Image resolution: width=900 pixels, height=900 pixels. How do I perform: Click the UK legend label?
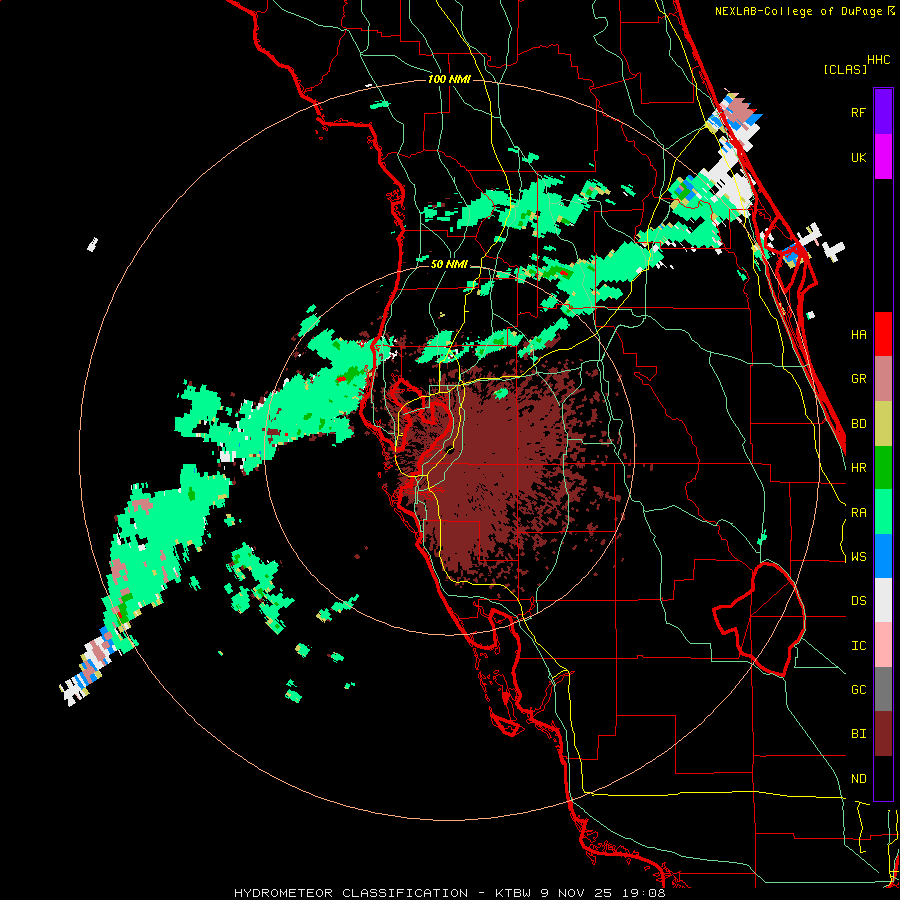[858, 157]
